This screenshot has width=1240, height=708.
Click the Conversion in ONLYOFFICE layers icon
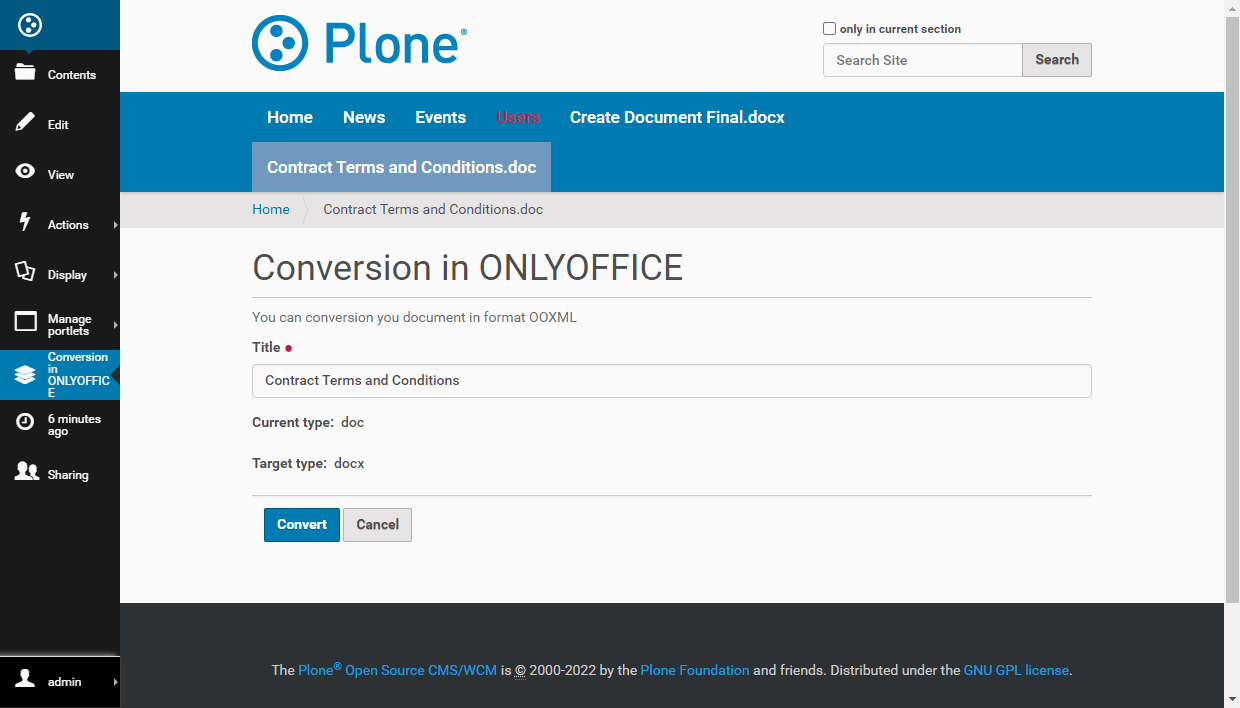point(26,375)
